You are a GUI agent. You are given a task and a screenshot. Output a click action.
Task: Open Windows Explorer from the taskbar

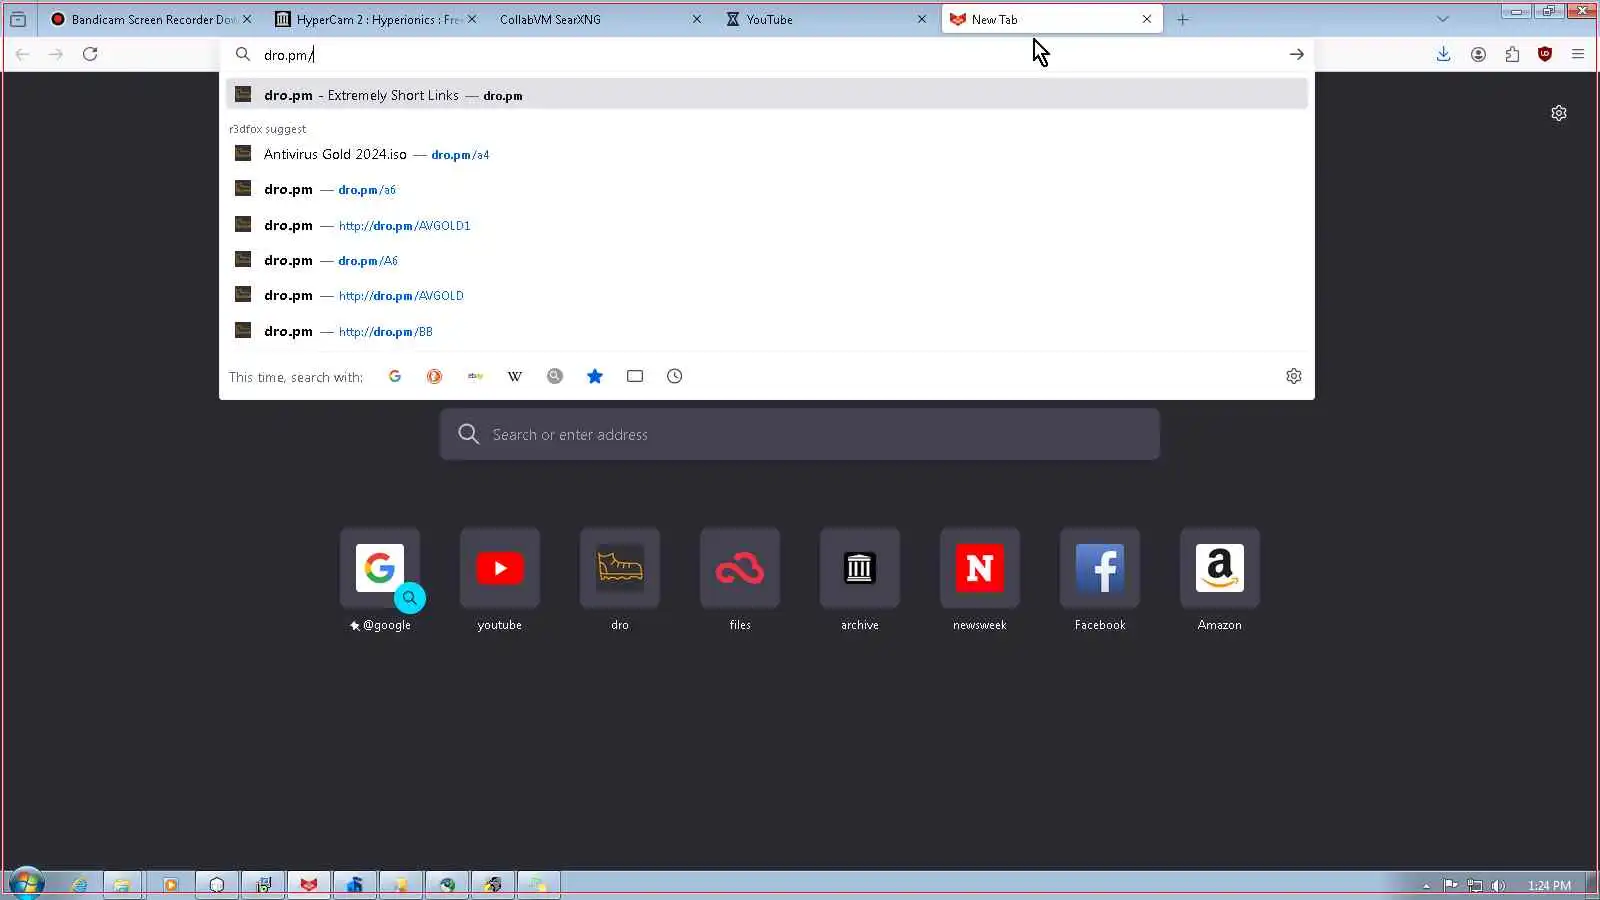pos(122,885)
